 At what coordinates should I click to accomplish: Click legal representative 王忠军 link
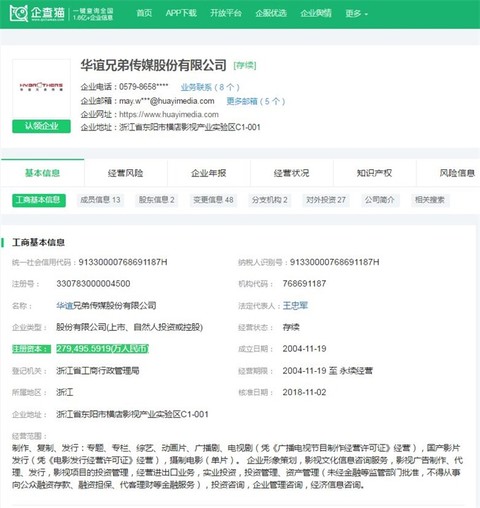[295, 305]
